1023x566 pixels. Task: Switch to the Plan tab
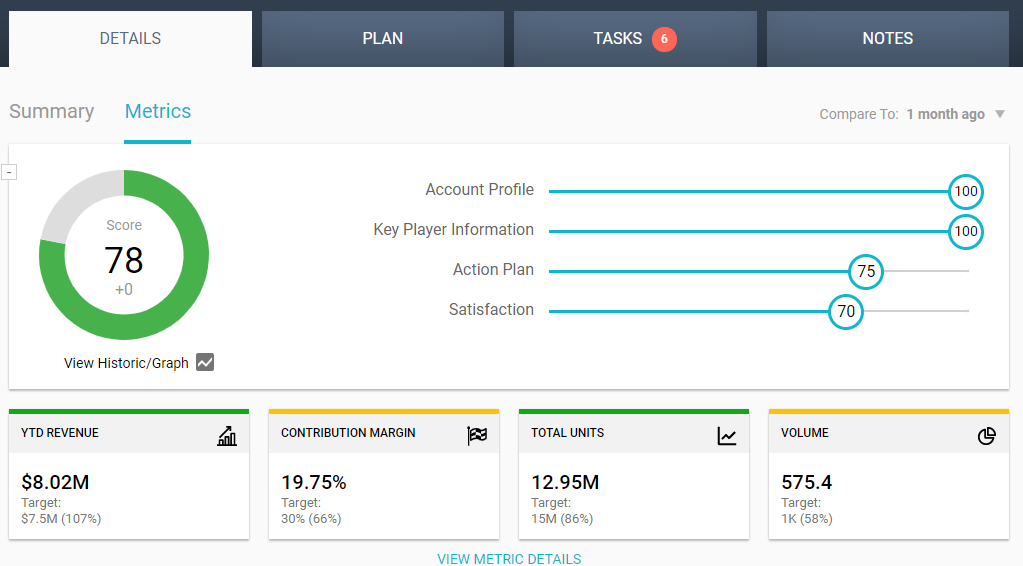tap(382, 39)
